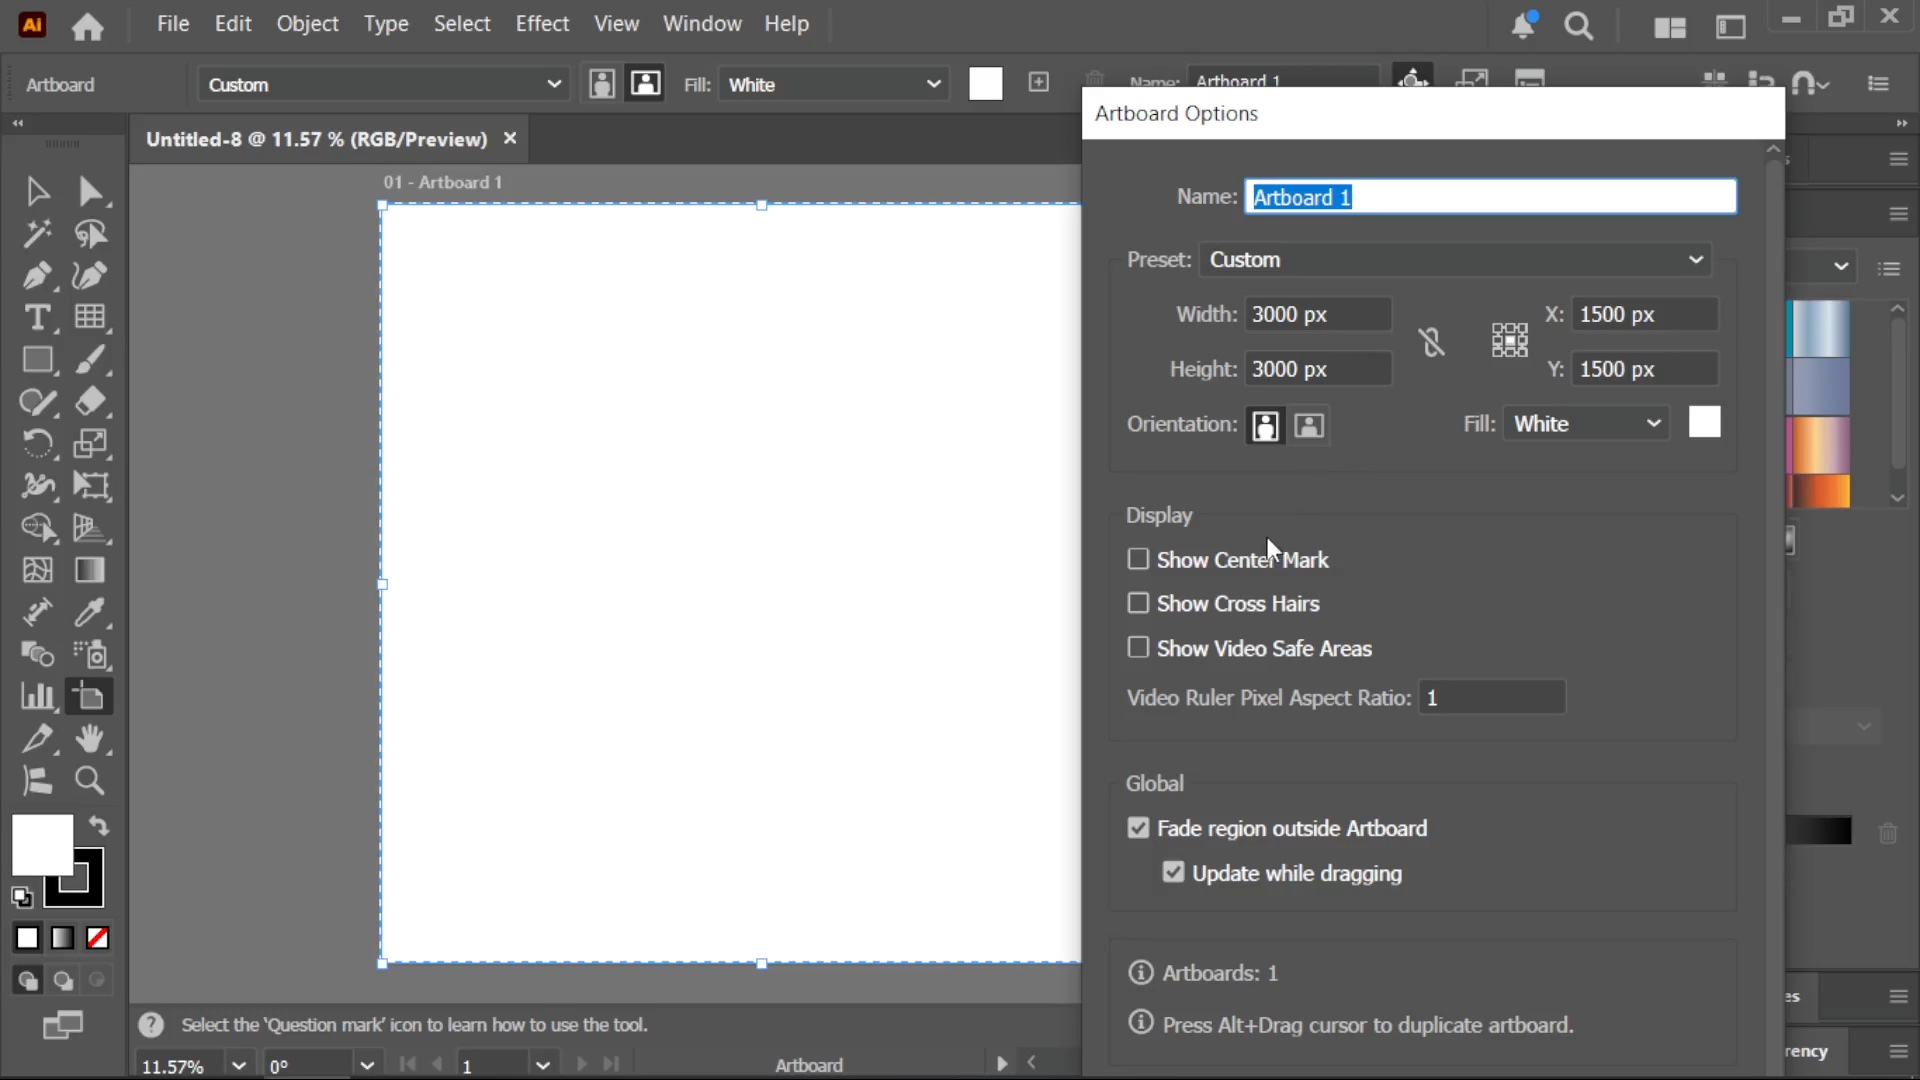Open the Edit menu
The height and width of the screenshot is (1080, 1920).
tap(233, 24)
